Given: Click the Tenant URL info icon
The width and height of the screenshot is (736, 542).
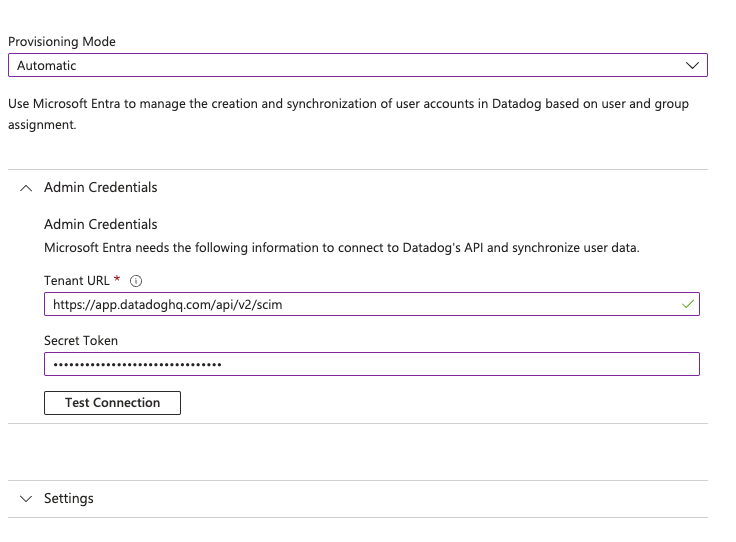Looking at the screenshot, I should coord(136,281).
